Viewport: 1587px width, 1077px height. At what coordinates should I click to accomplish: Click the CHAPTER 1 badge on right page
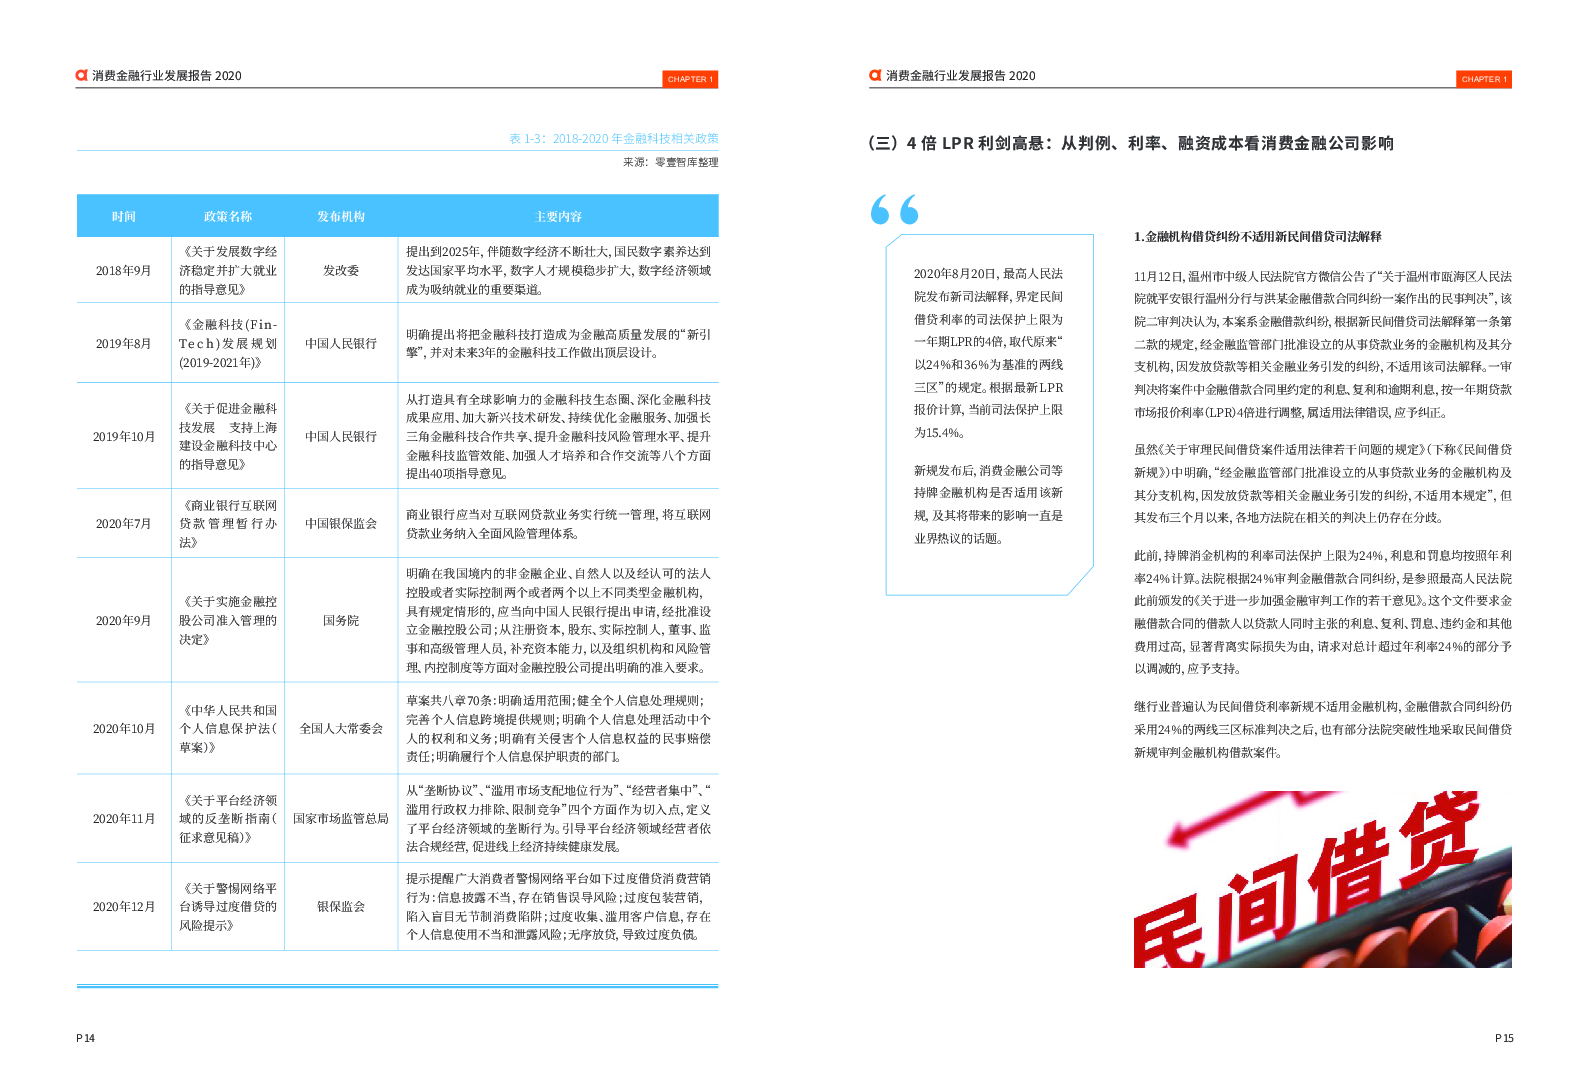[x=1483, y=79]
